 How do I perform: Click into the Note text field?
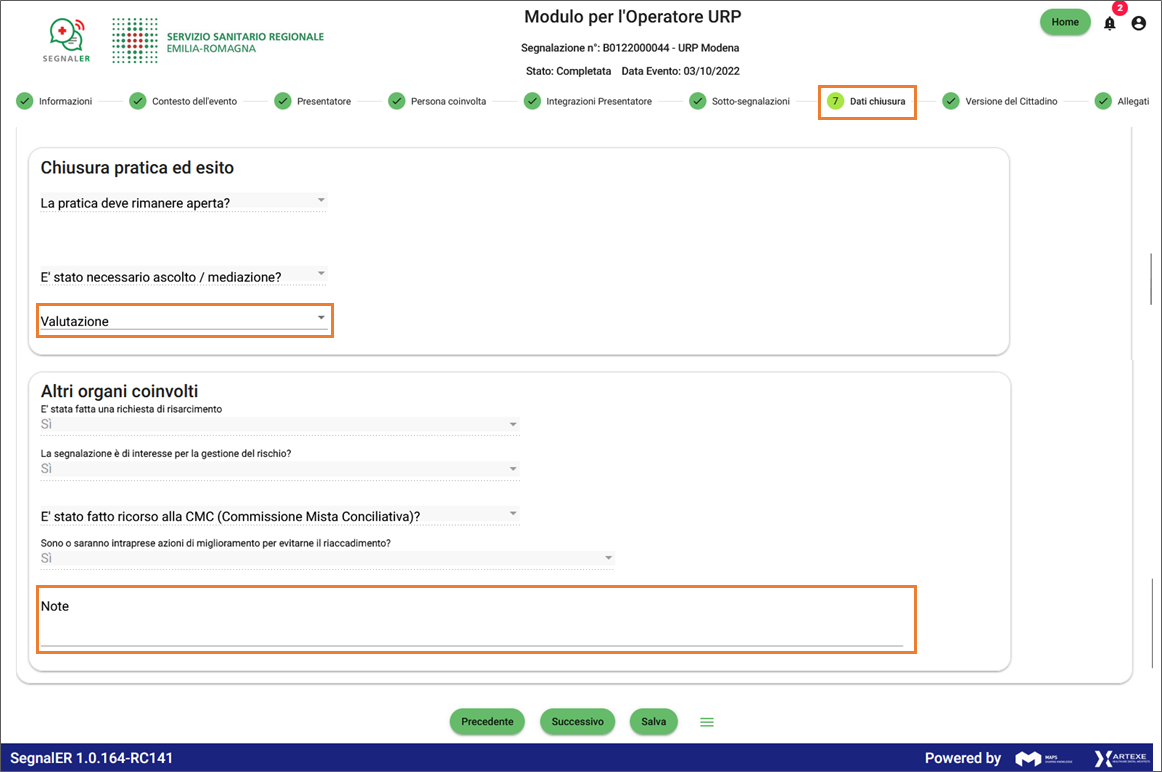click(x=471, y=633)
